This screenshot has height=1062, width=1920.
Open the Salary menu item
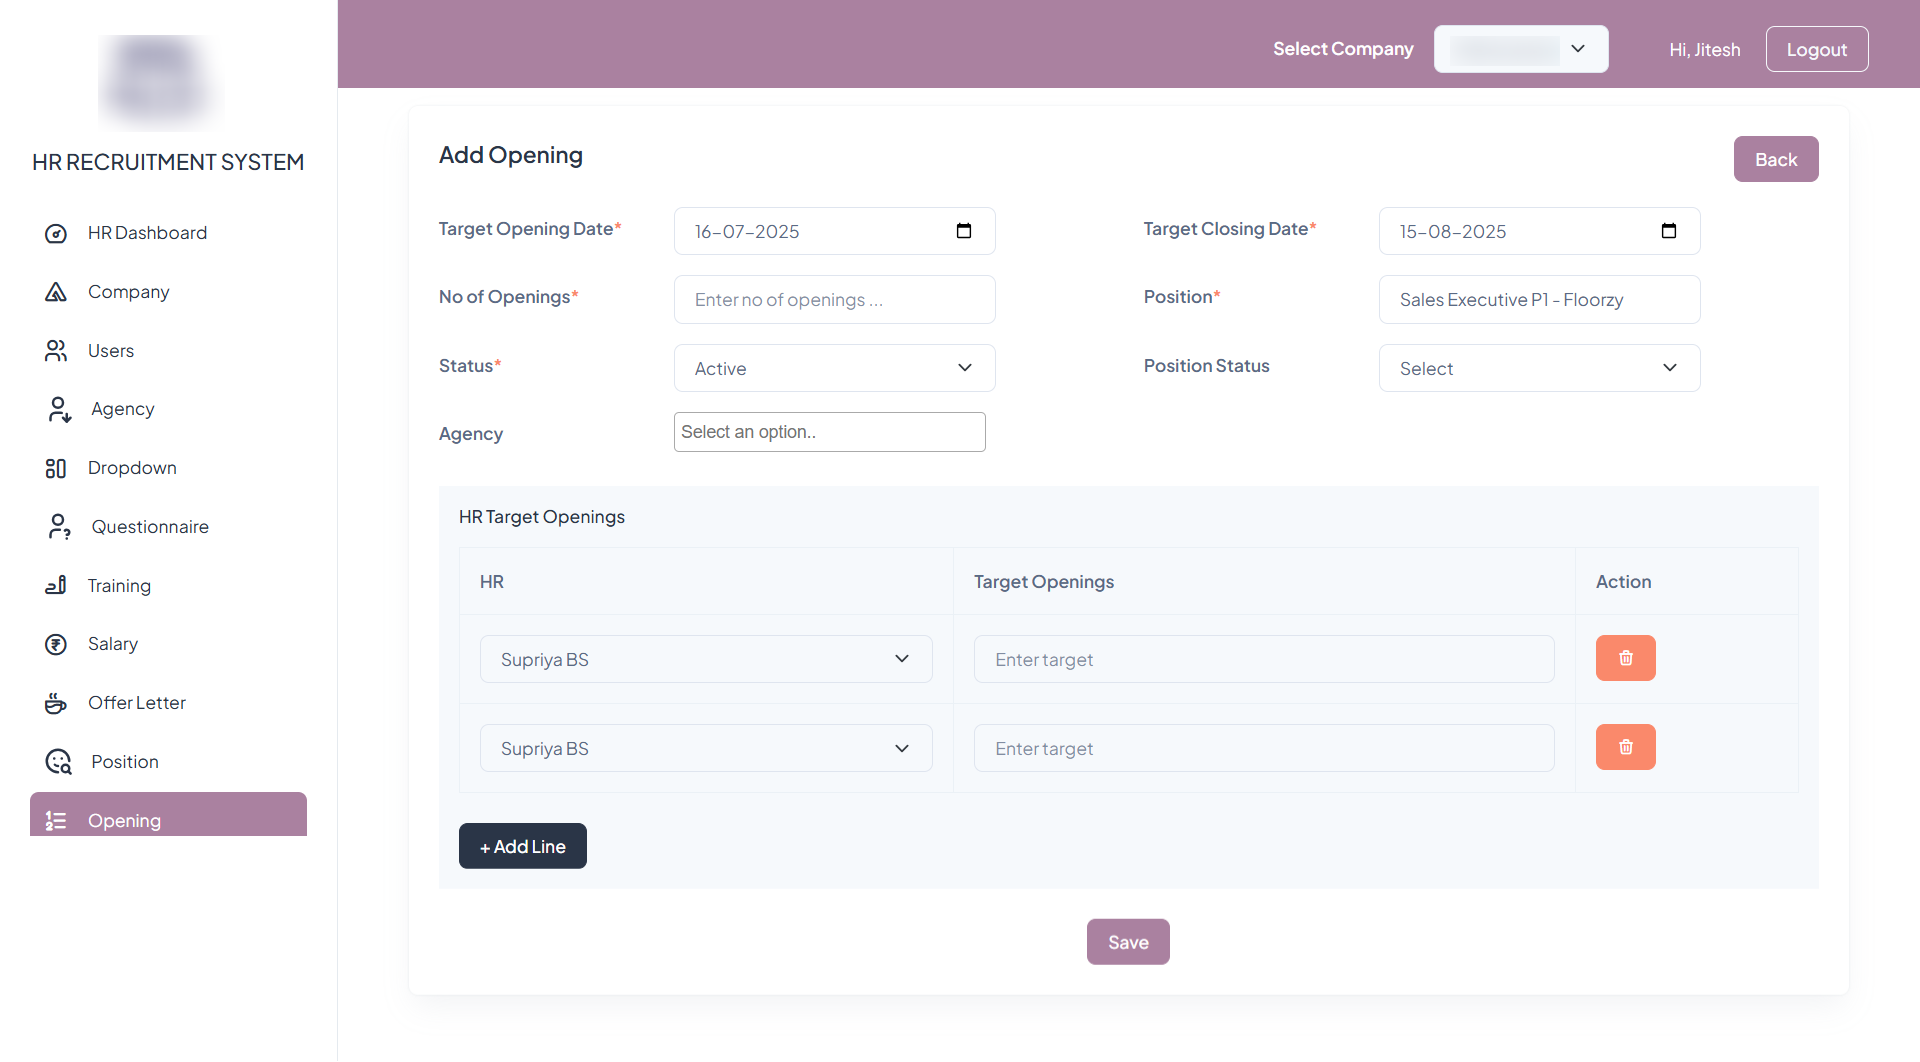click(x=113, y=644)
